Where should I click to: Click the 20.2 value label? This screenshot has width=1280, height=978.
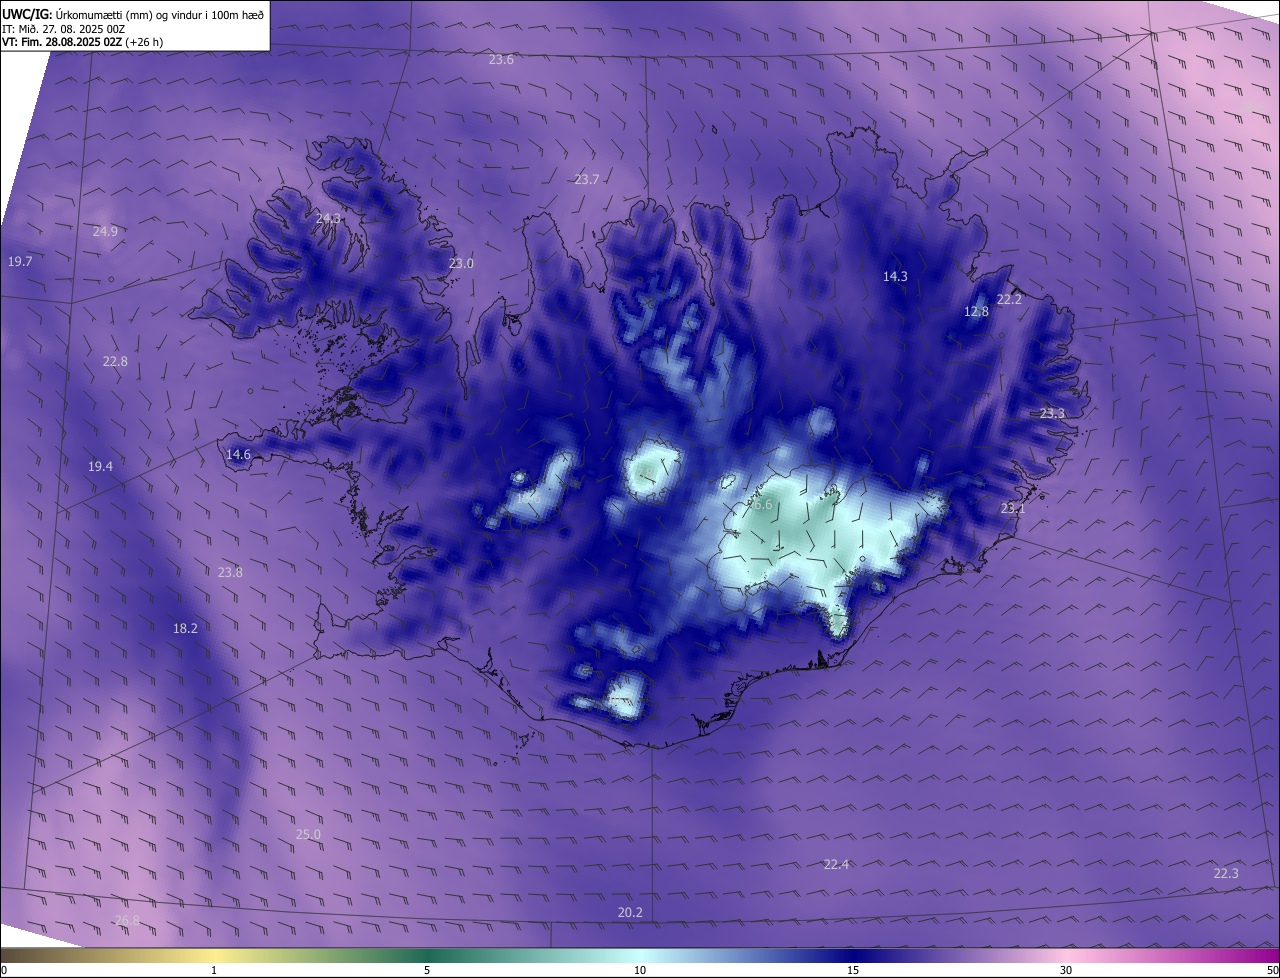630,913
